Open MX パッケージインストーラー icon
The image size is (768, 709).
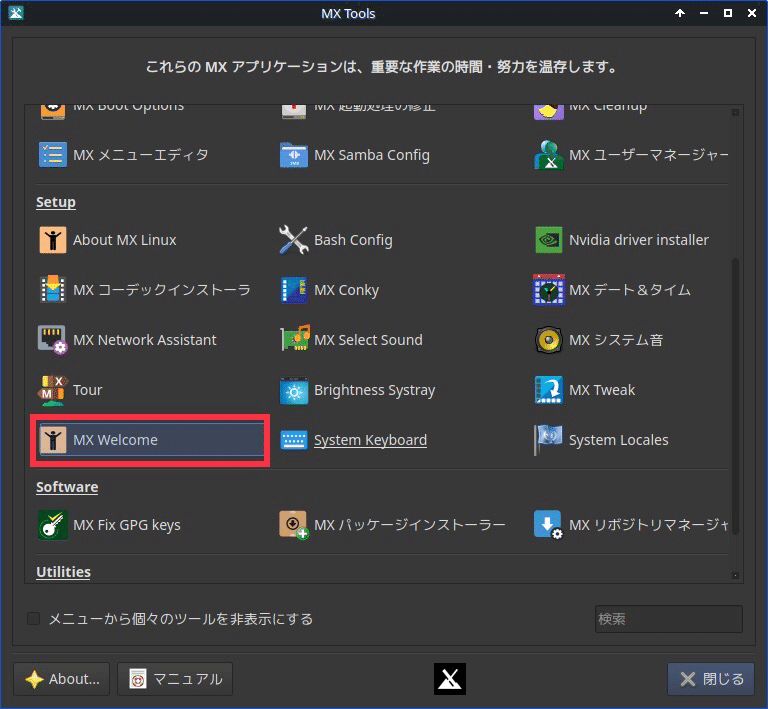(293, 525)
